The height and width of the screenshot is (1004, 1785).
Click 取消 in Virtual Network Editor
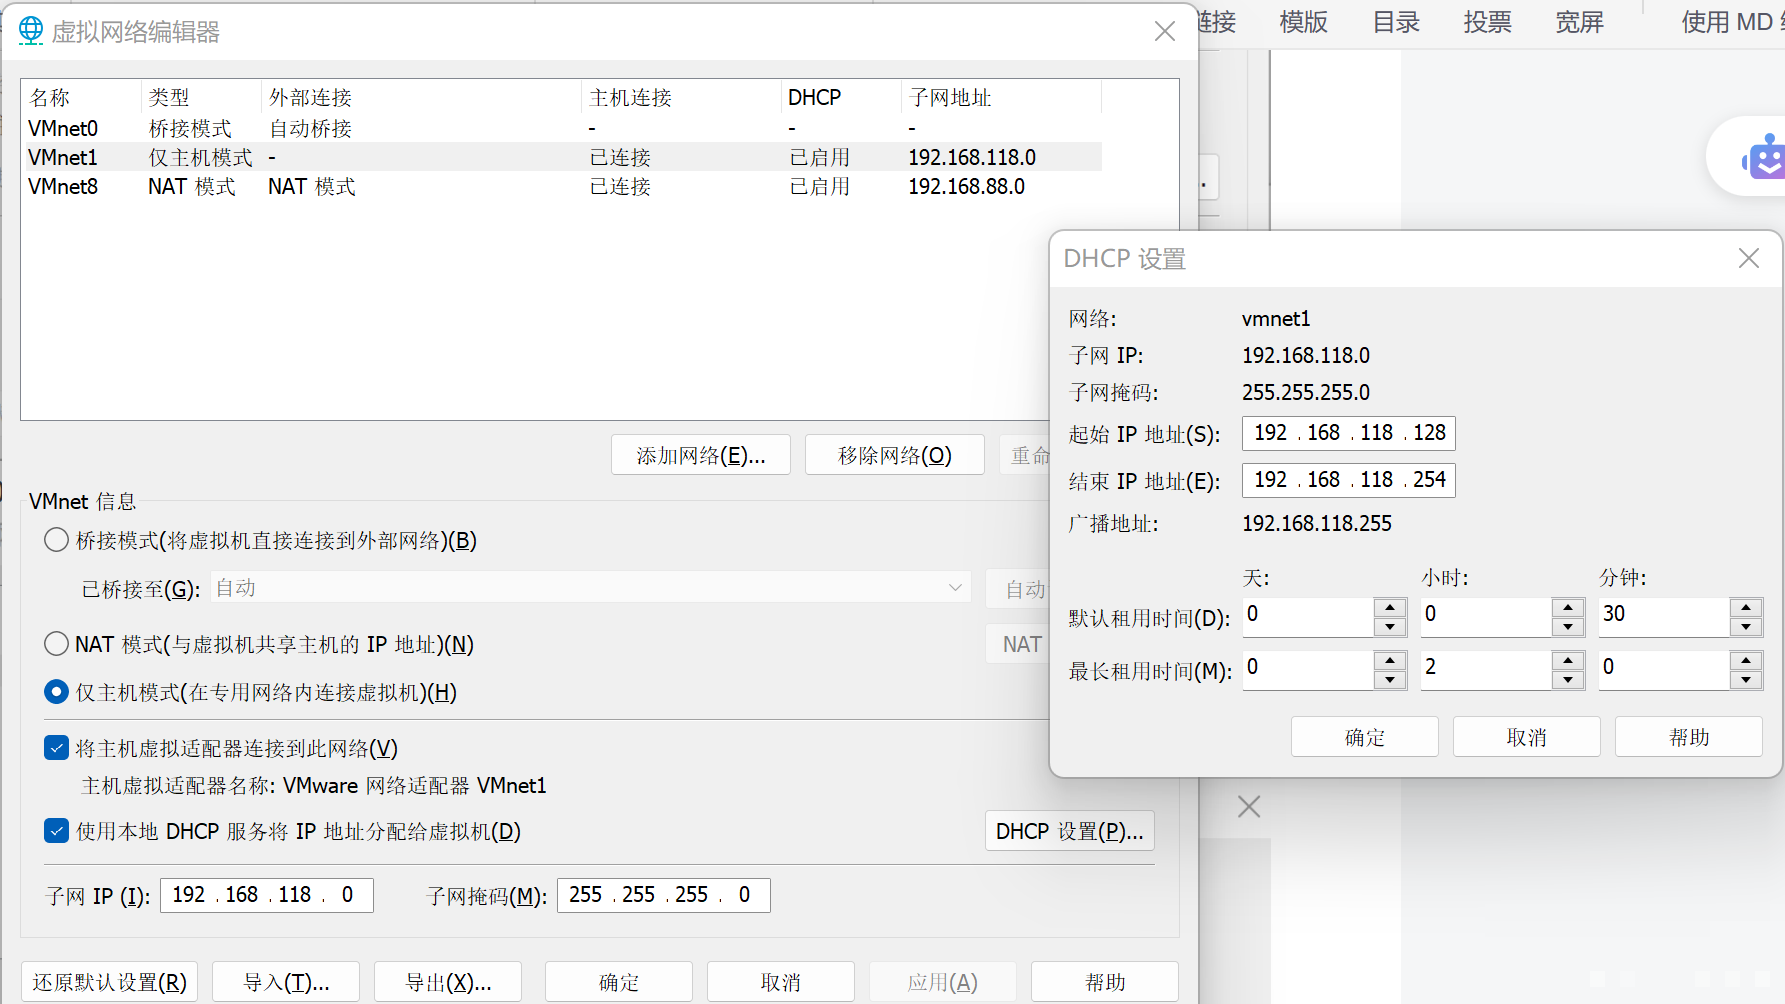coord(781,982)
